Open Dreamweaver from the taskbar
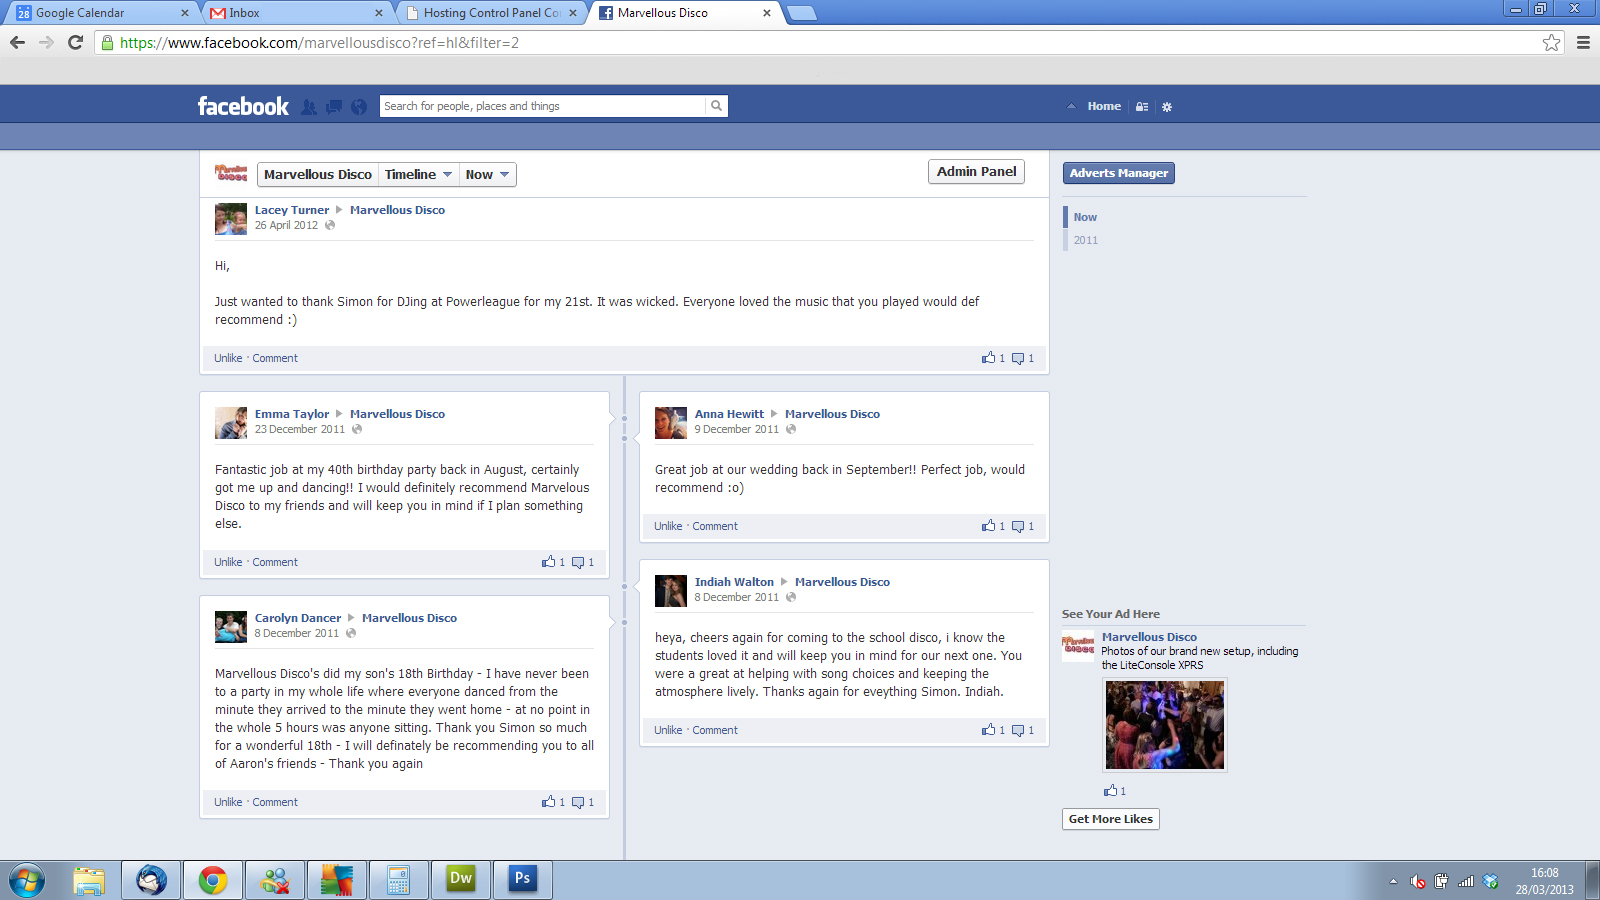This screenshot has height=900, width=1600. point(461,880)
